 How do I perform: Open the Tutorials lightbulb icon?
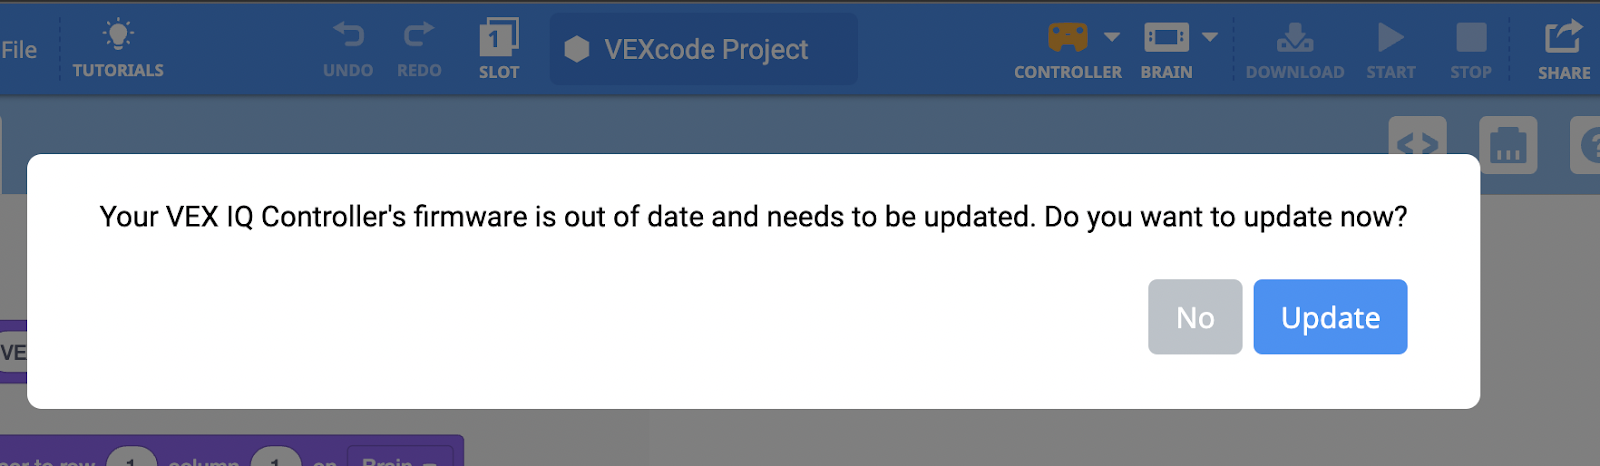118,36
